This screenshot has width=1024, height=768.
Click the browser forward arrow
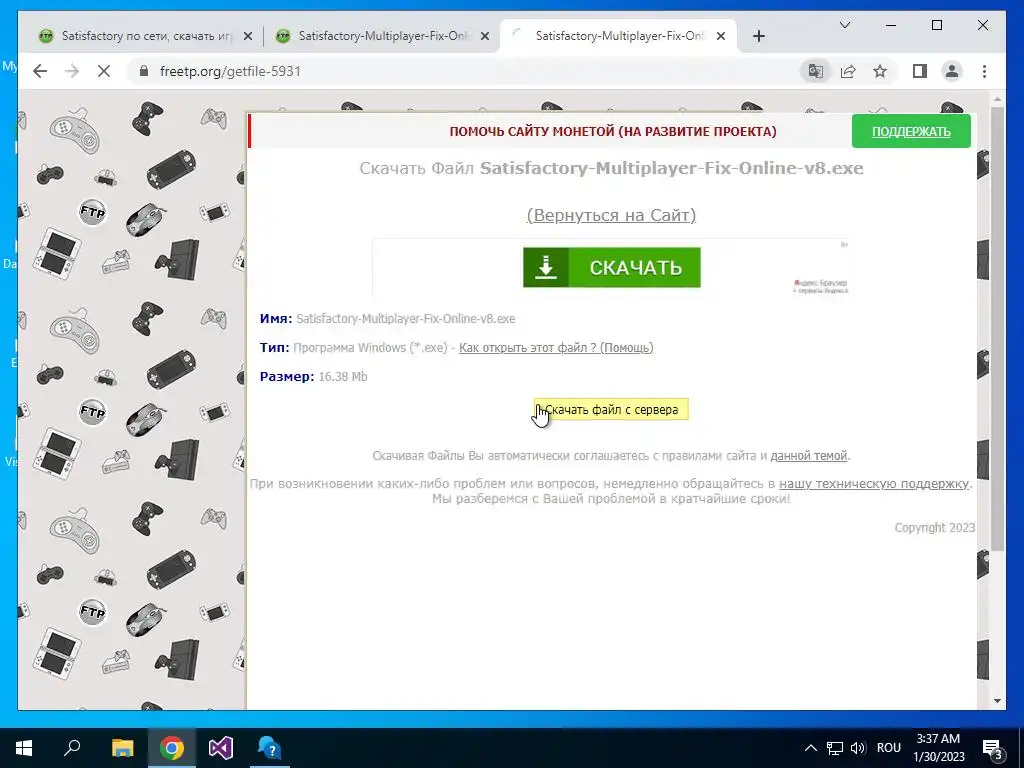tap(72, 71)
